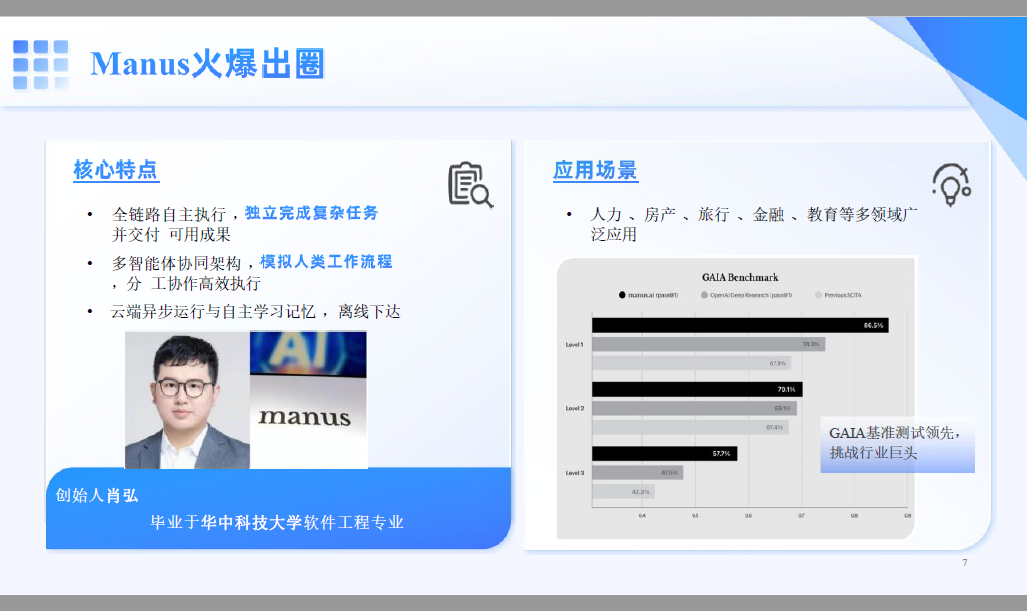Select the founder portrait photo
1027x611 pixels.
click(187, 400)
